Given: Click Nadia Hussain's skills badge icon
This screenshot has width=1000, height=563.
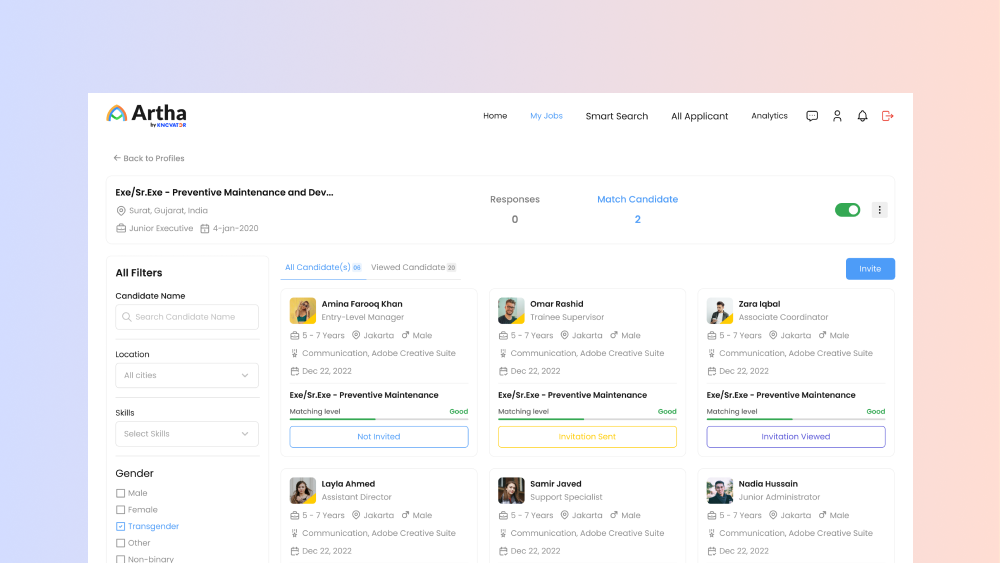Looking at the screenshot, I should click(711, 533).
